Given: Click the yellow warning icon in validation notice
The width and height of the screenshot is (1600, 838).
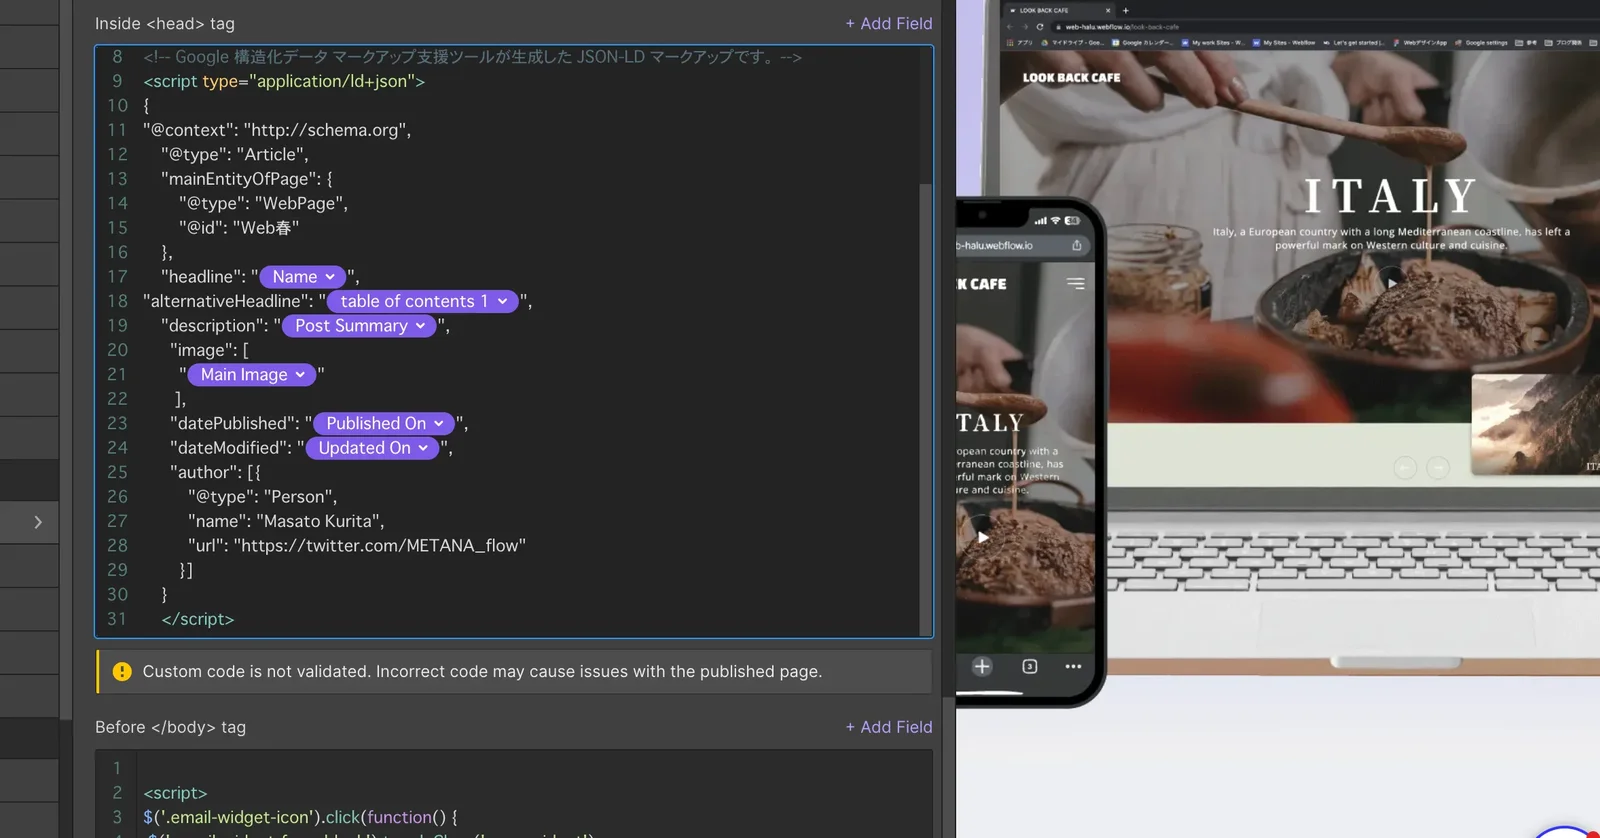Looking at the screenshot, I should (122, 672).
